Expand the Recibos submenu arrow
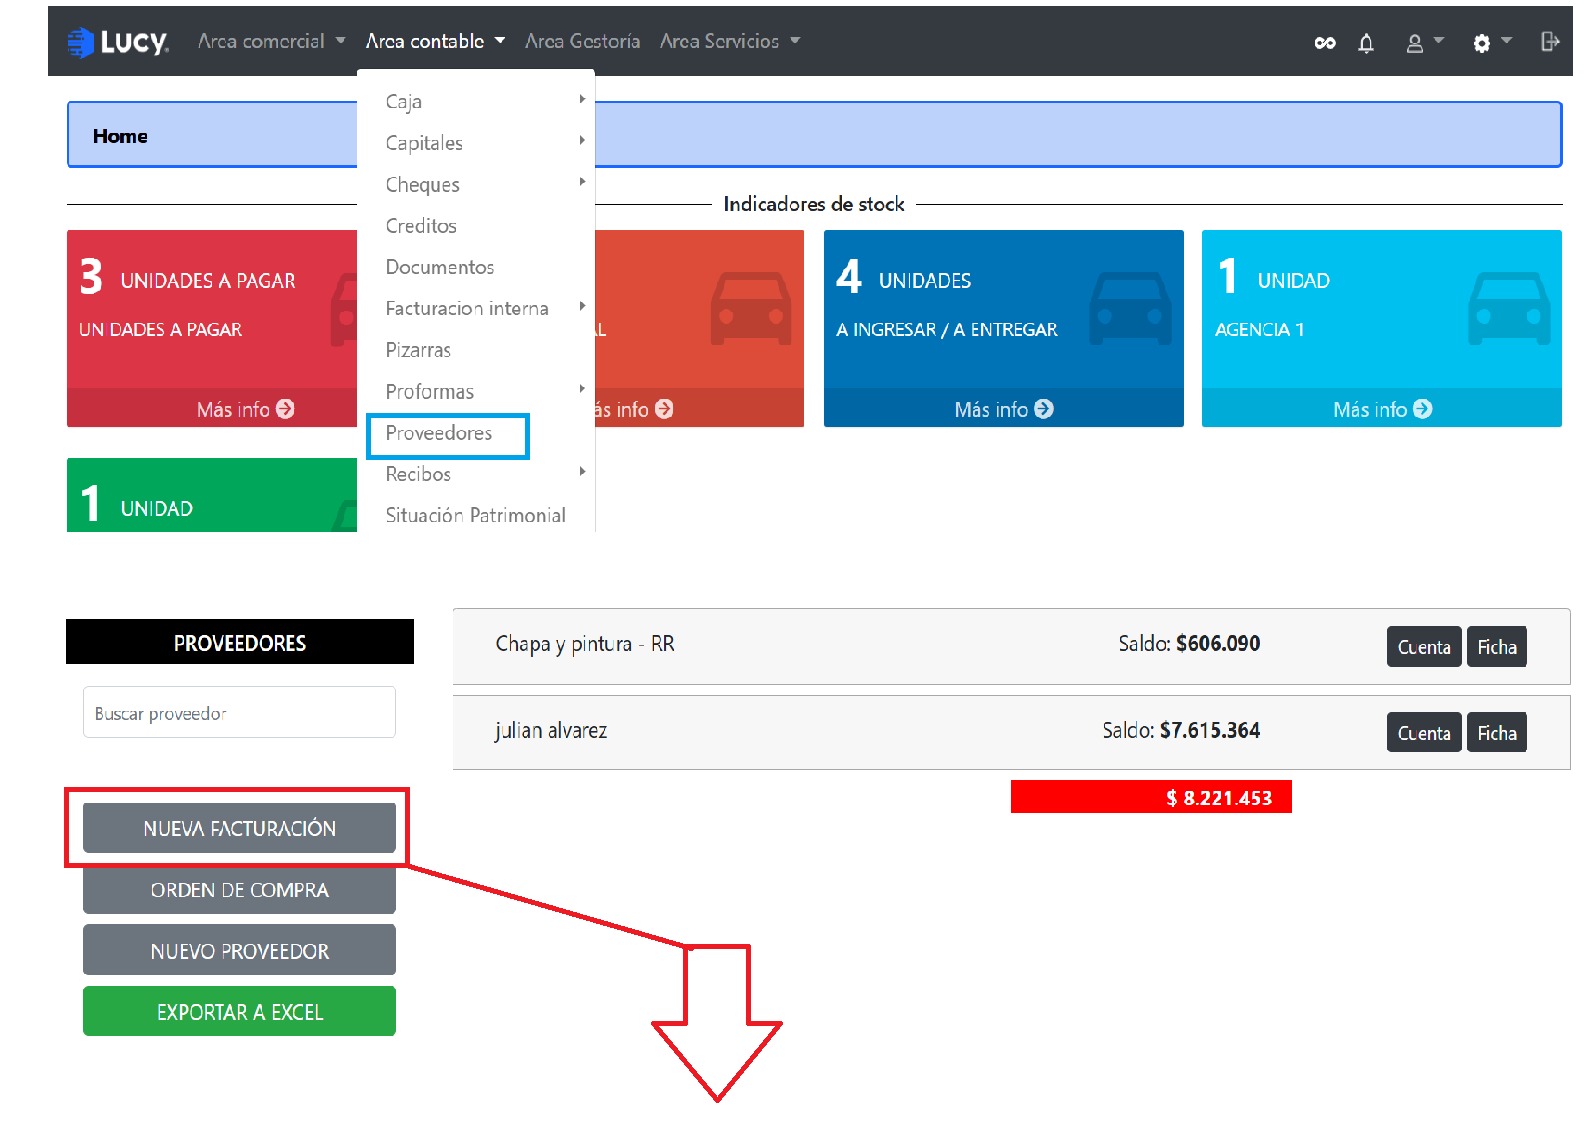 [582, 471]
